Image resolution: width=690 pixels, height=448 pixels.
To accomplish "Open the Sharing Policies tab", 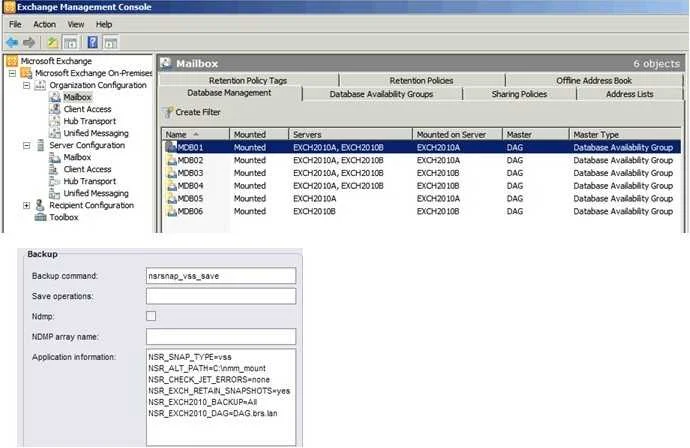I will [519, 94].
